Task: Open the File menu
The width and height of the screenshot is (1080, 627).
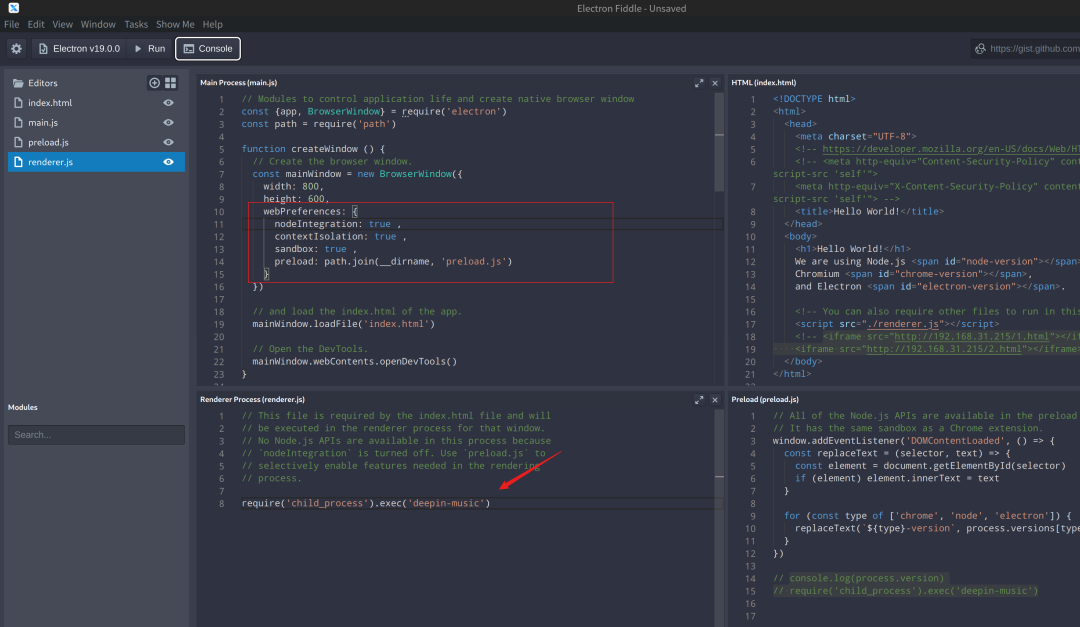Action: 12,24
